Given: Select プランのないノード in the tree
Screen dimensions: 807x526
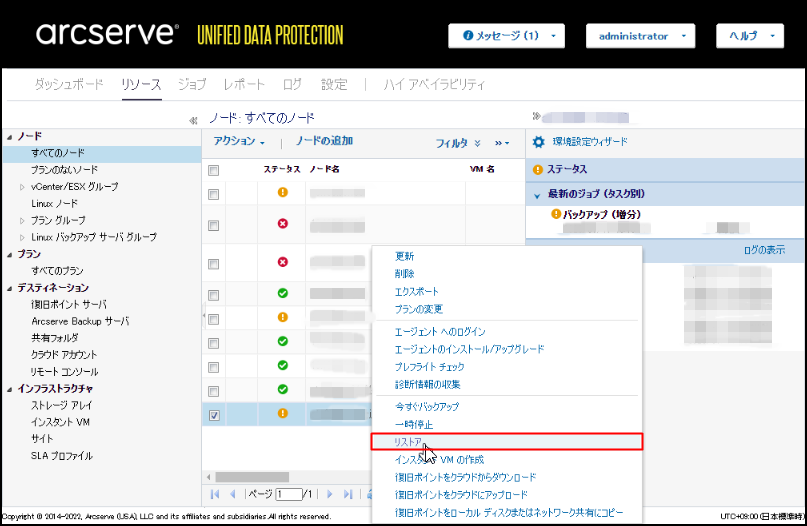Looking at the screenshot, I should tap(64, 170).
